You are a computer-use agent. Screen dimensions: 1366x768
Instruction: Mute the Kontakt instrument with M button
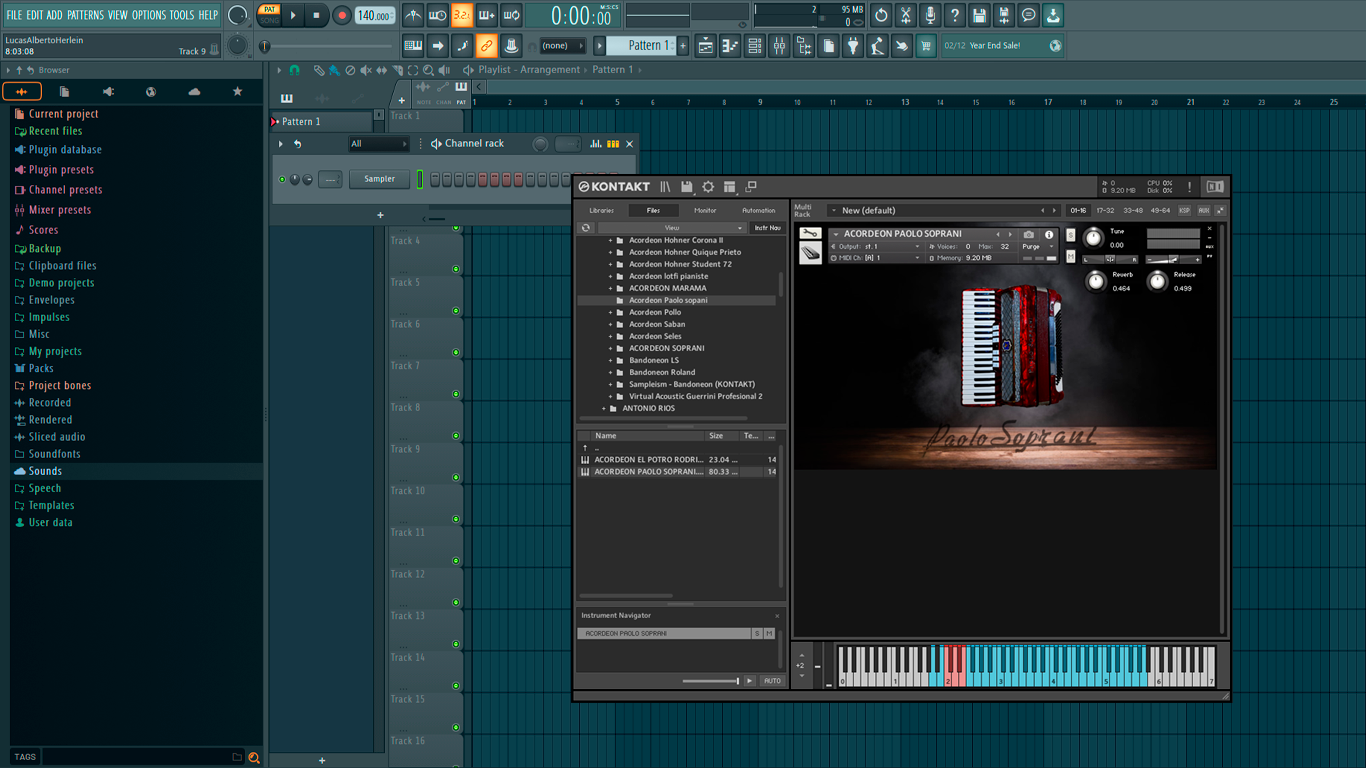1070,257
